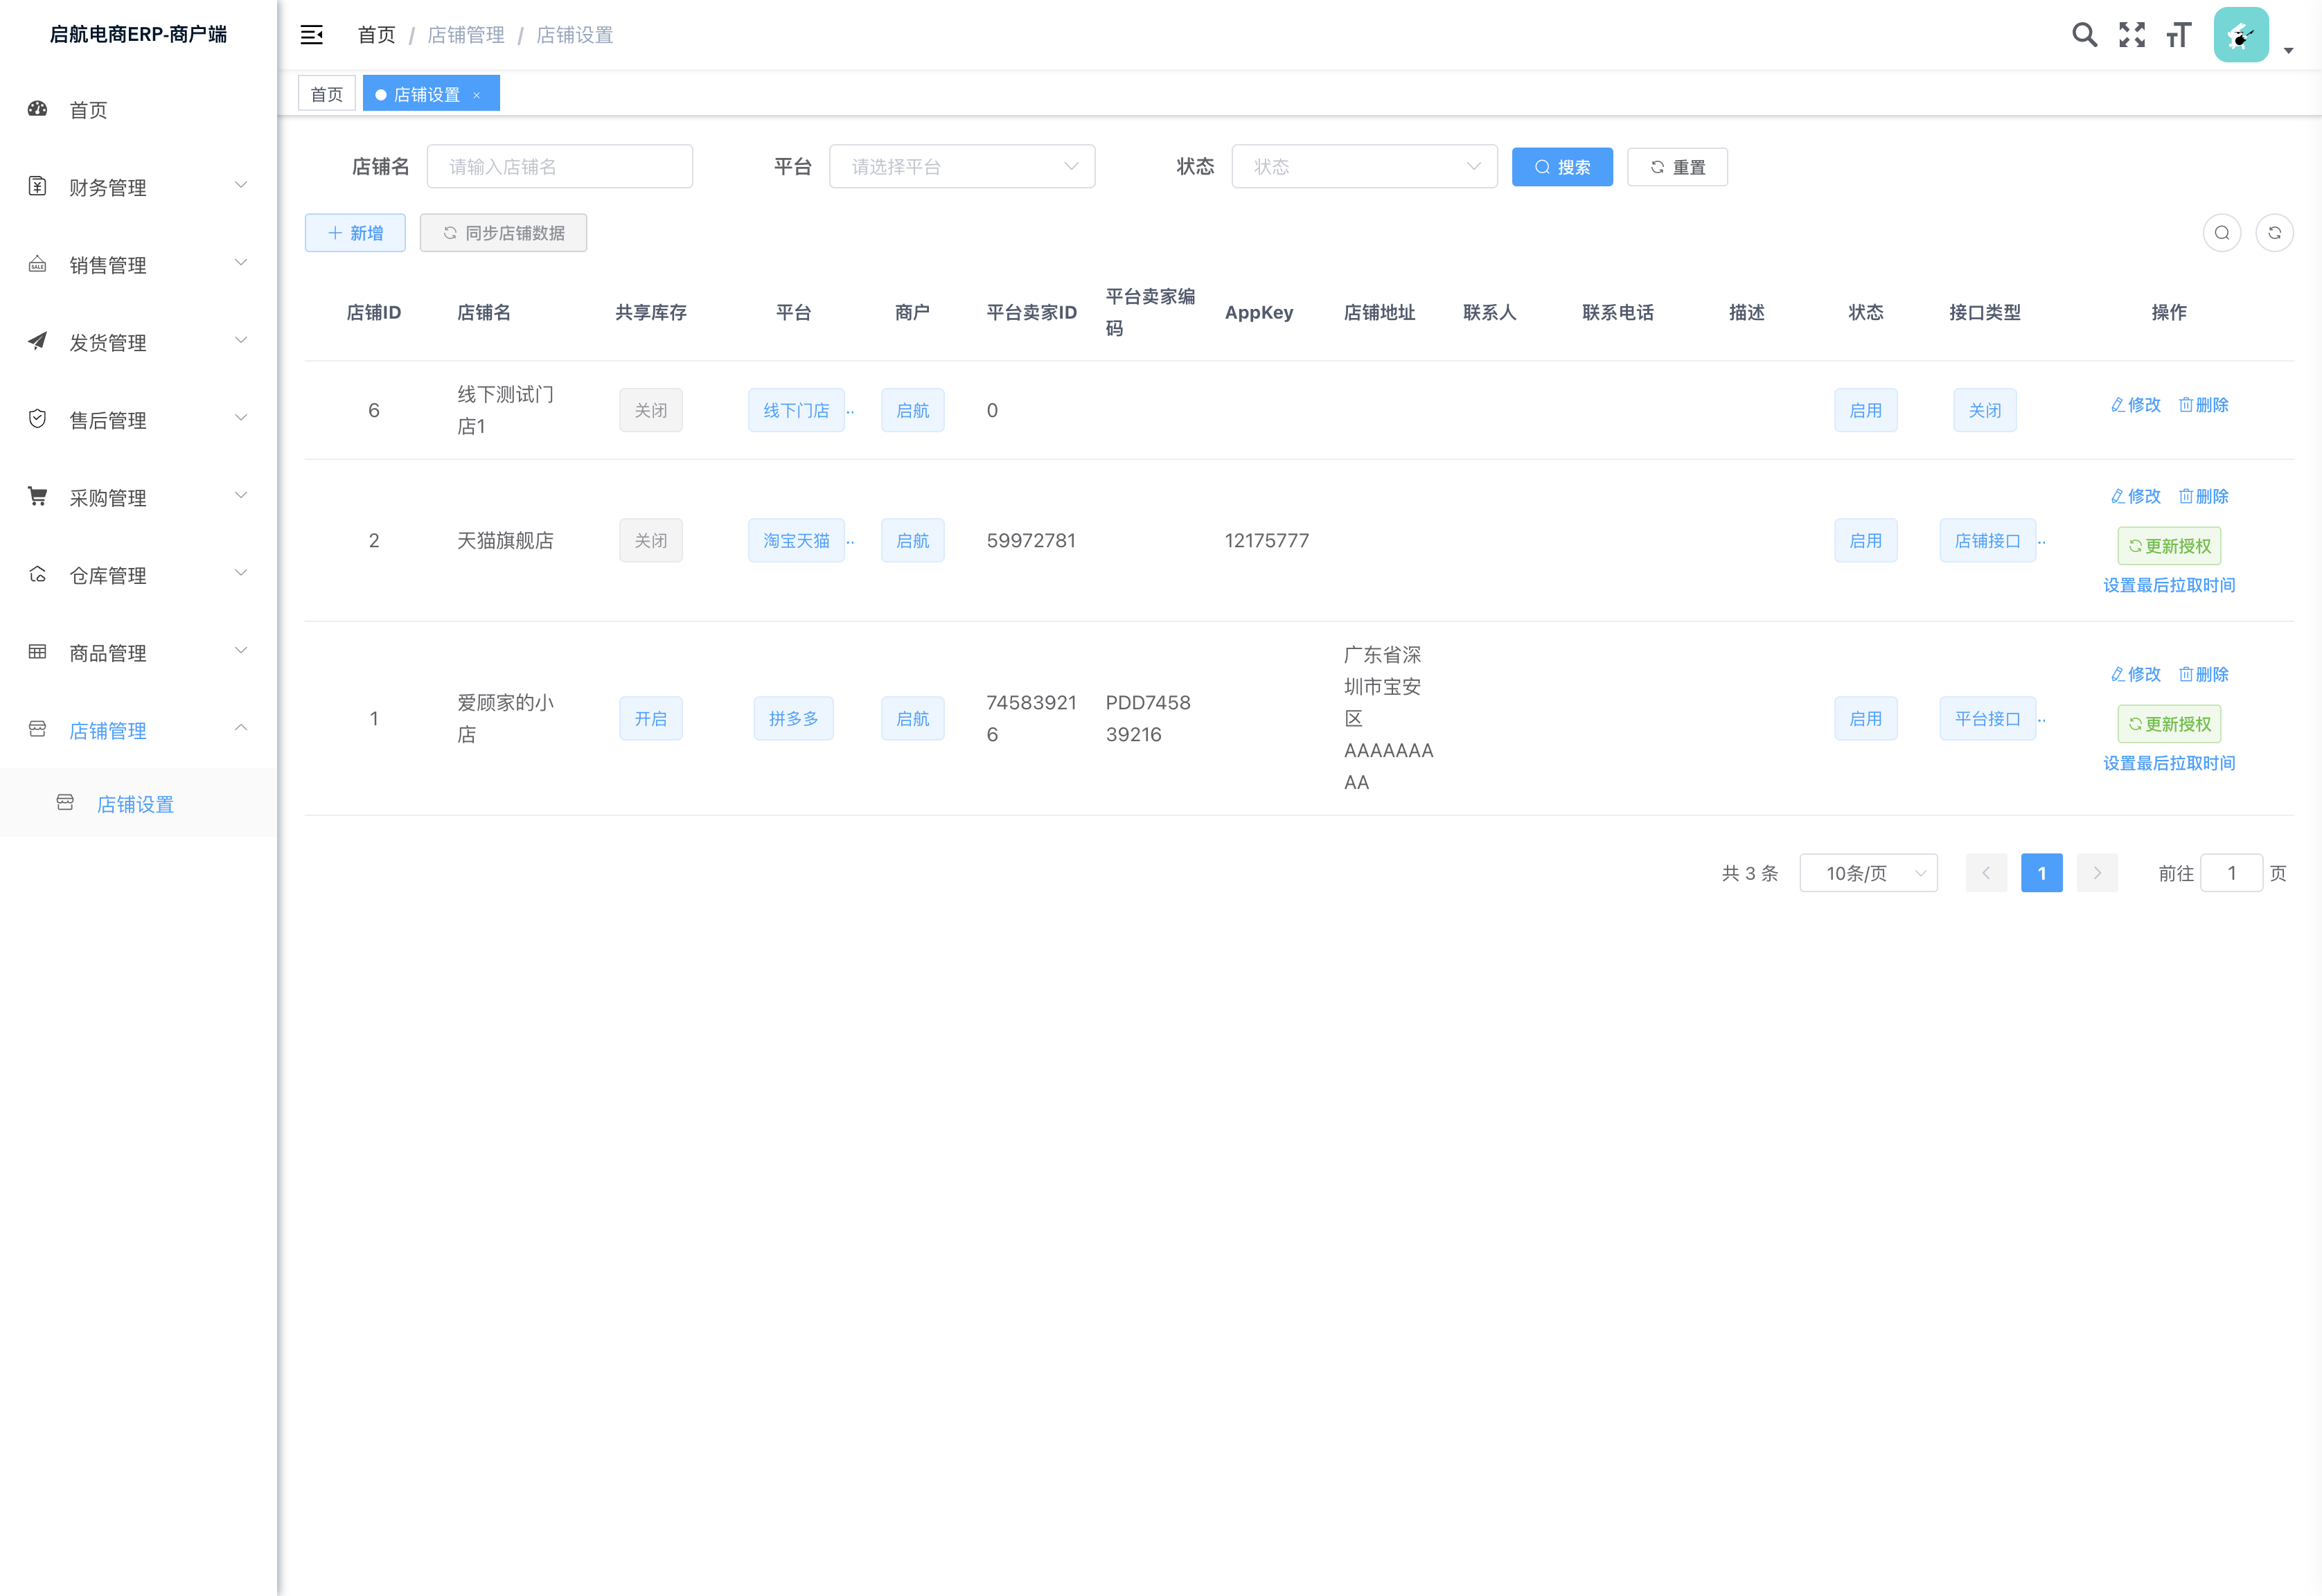Collapse the sidebar with the hamburger icon
This screenshot has height=1596, width=2322.
pyautogui.click(x=311, y=35)
